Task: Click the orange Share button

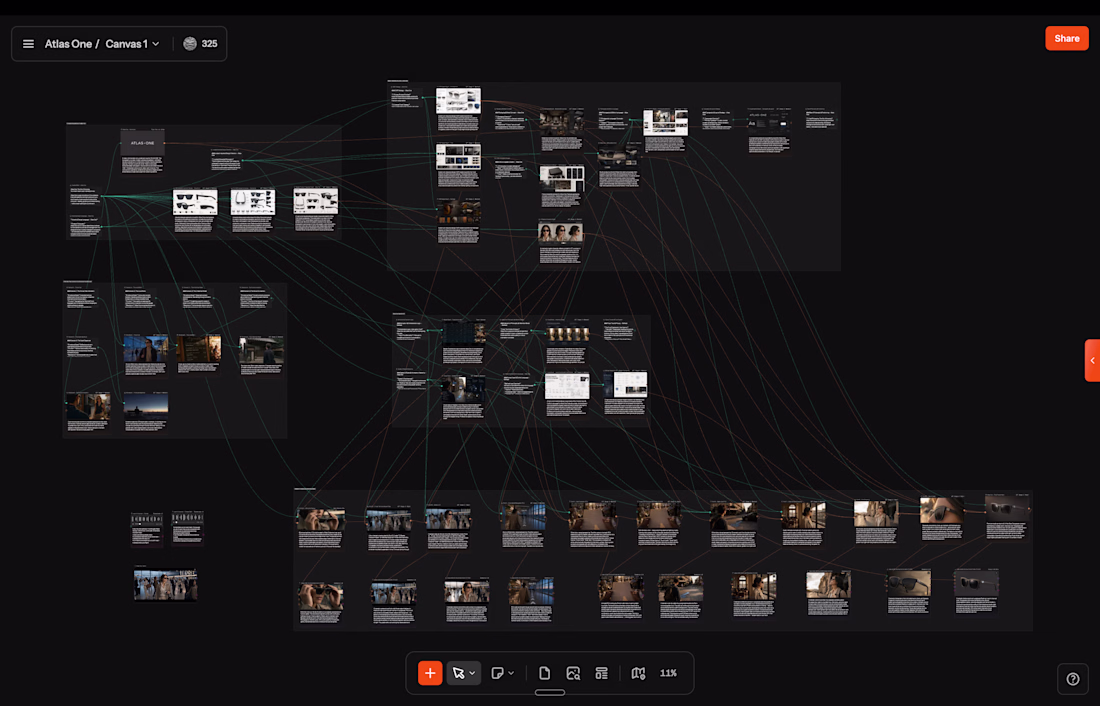Action: [x=1066, y=39]
